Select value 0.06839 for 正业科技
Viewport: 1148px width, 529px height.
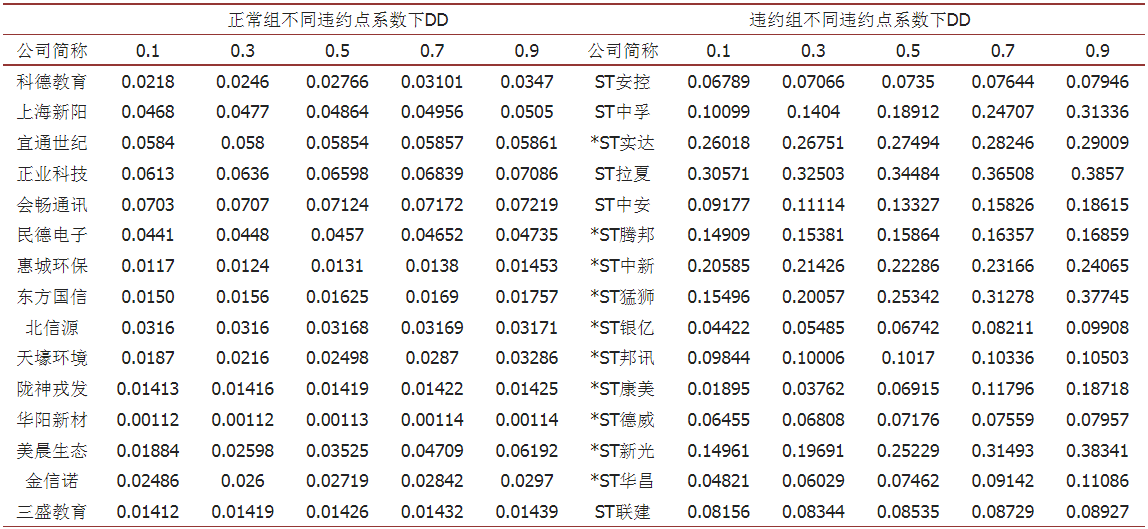[x=432, y=174]
